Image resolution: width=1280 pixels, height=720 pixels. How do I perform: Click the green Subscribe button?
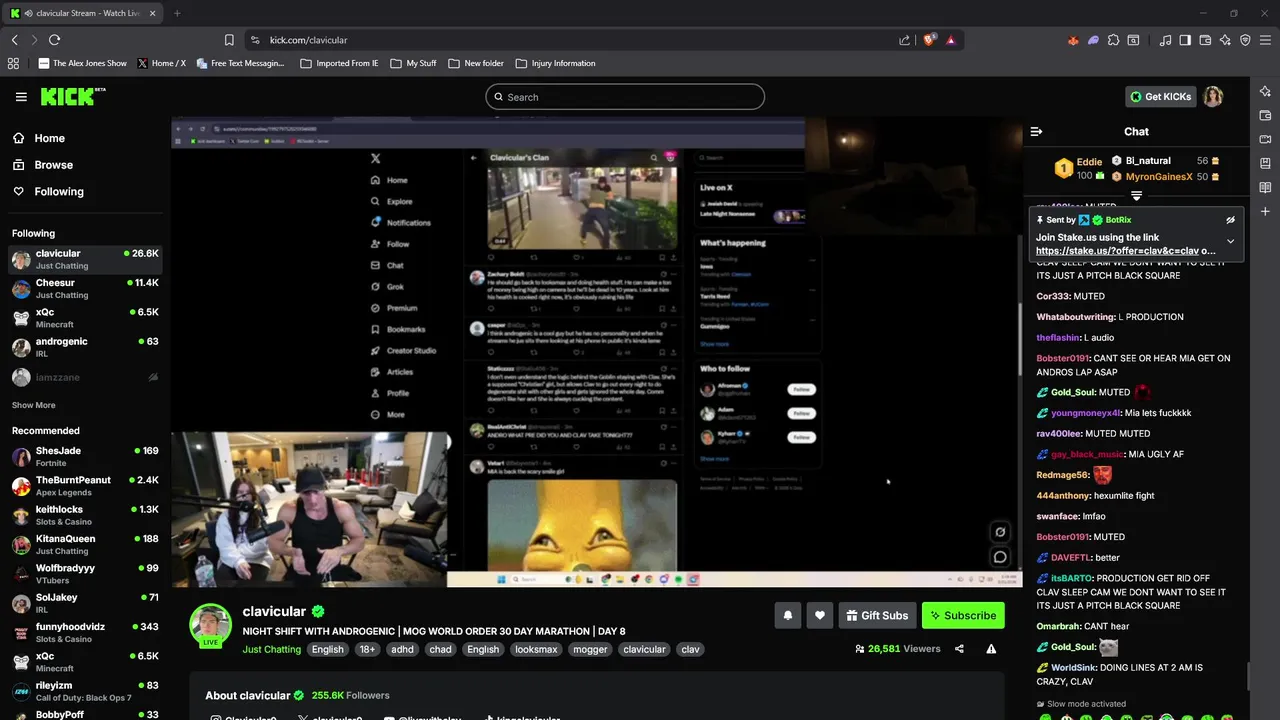click(963, 615)
